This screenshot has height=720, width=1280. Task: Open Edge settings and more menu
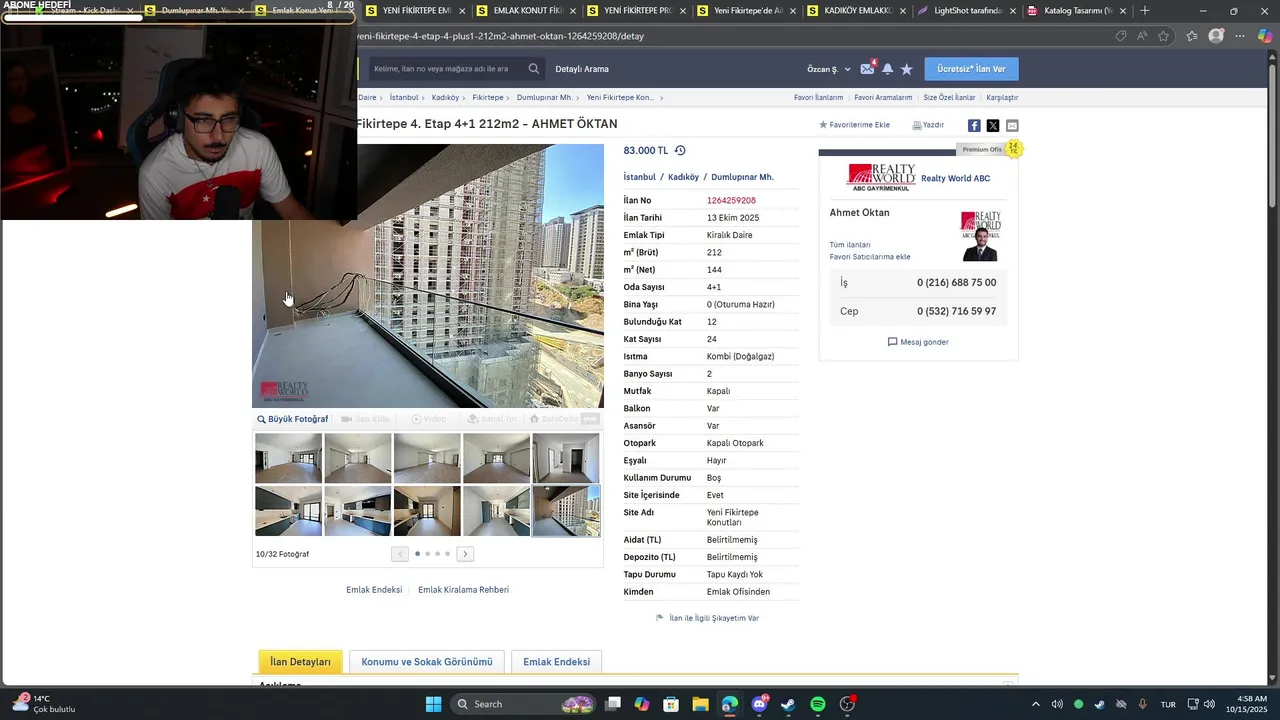coord(1240,36)
